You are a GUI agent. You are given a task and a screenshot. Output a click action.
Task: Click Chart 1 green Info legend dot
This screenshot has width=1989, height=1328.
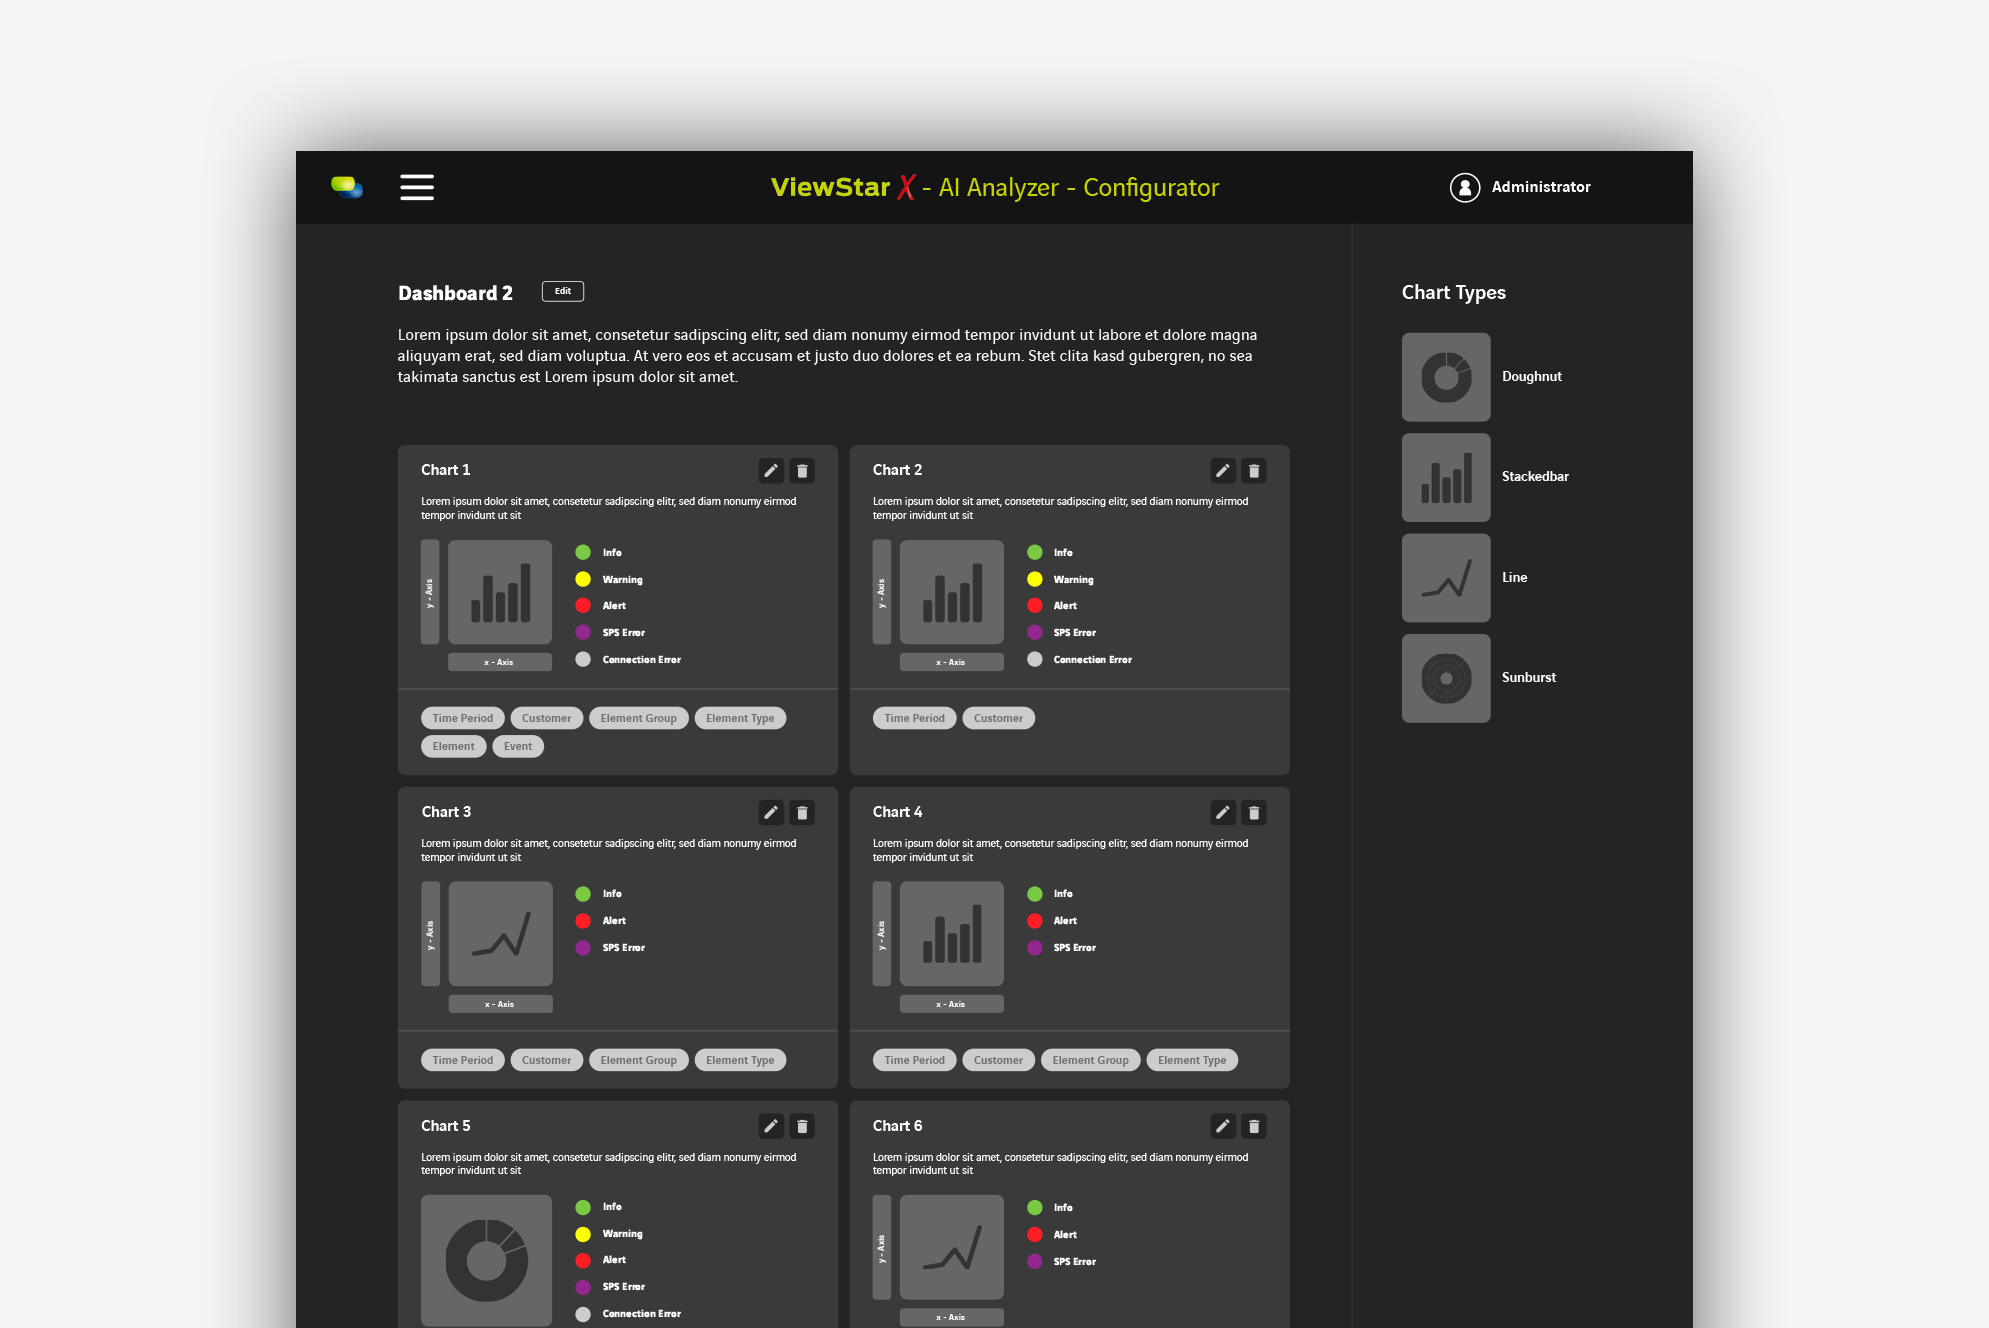583,552
